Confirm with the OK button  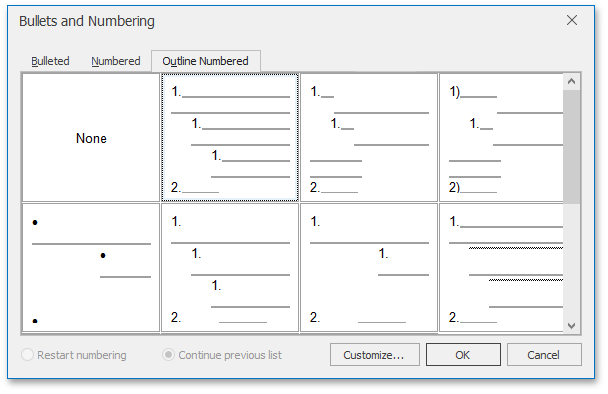point(463,354)
